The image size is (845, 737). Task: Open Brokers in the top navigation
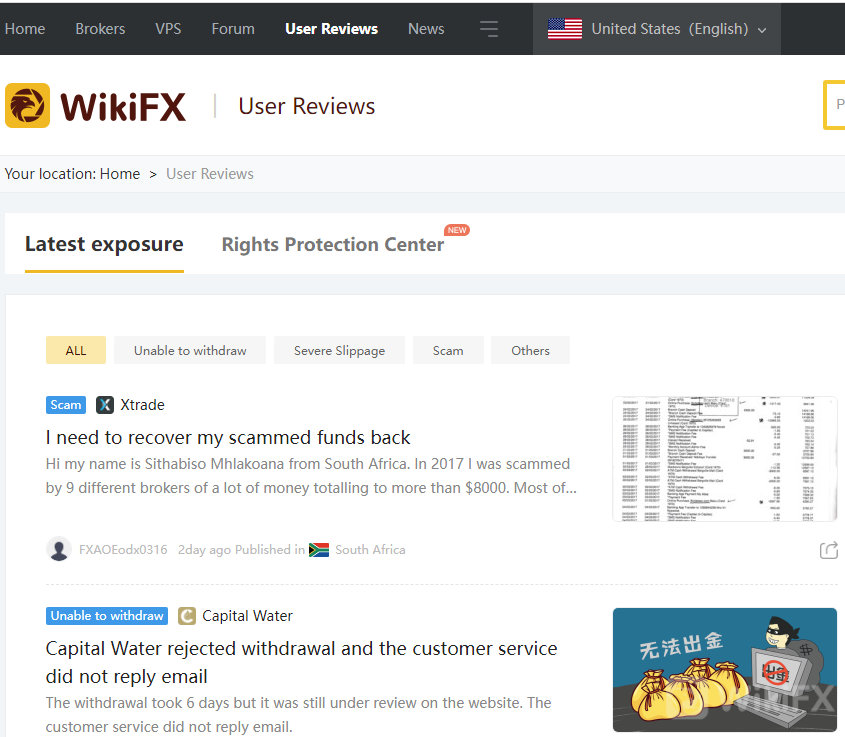[100, 29]
